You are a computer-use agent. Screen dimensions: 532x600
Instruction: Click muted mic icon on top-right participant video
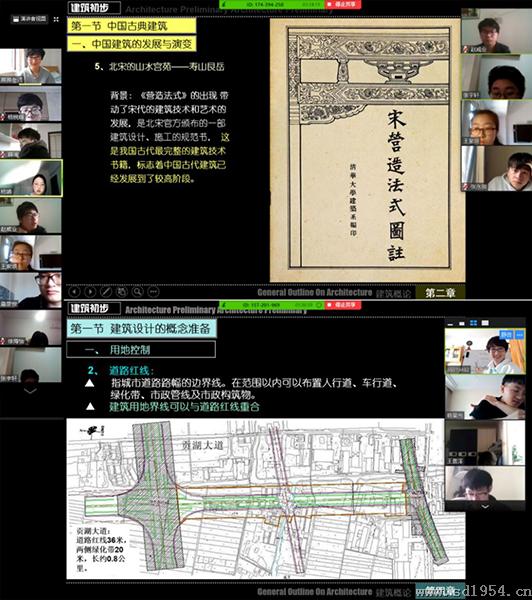466,49
